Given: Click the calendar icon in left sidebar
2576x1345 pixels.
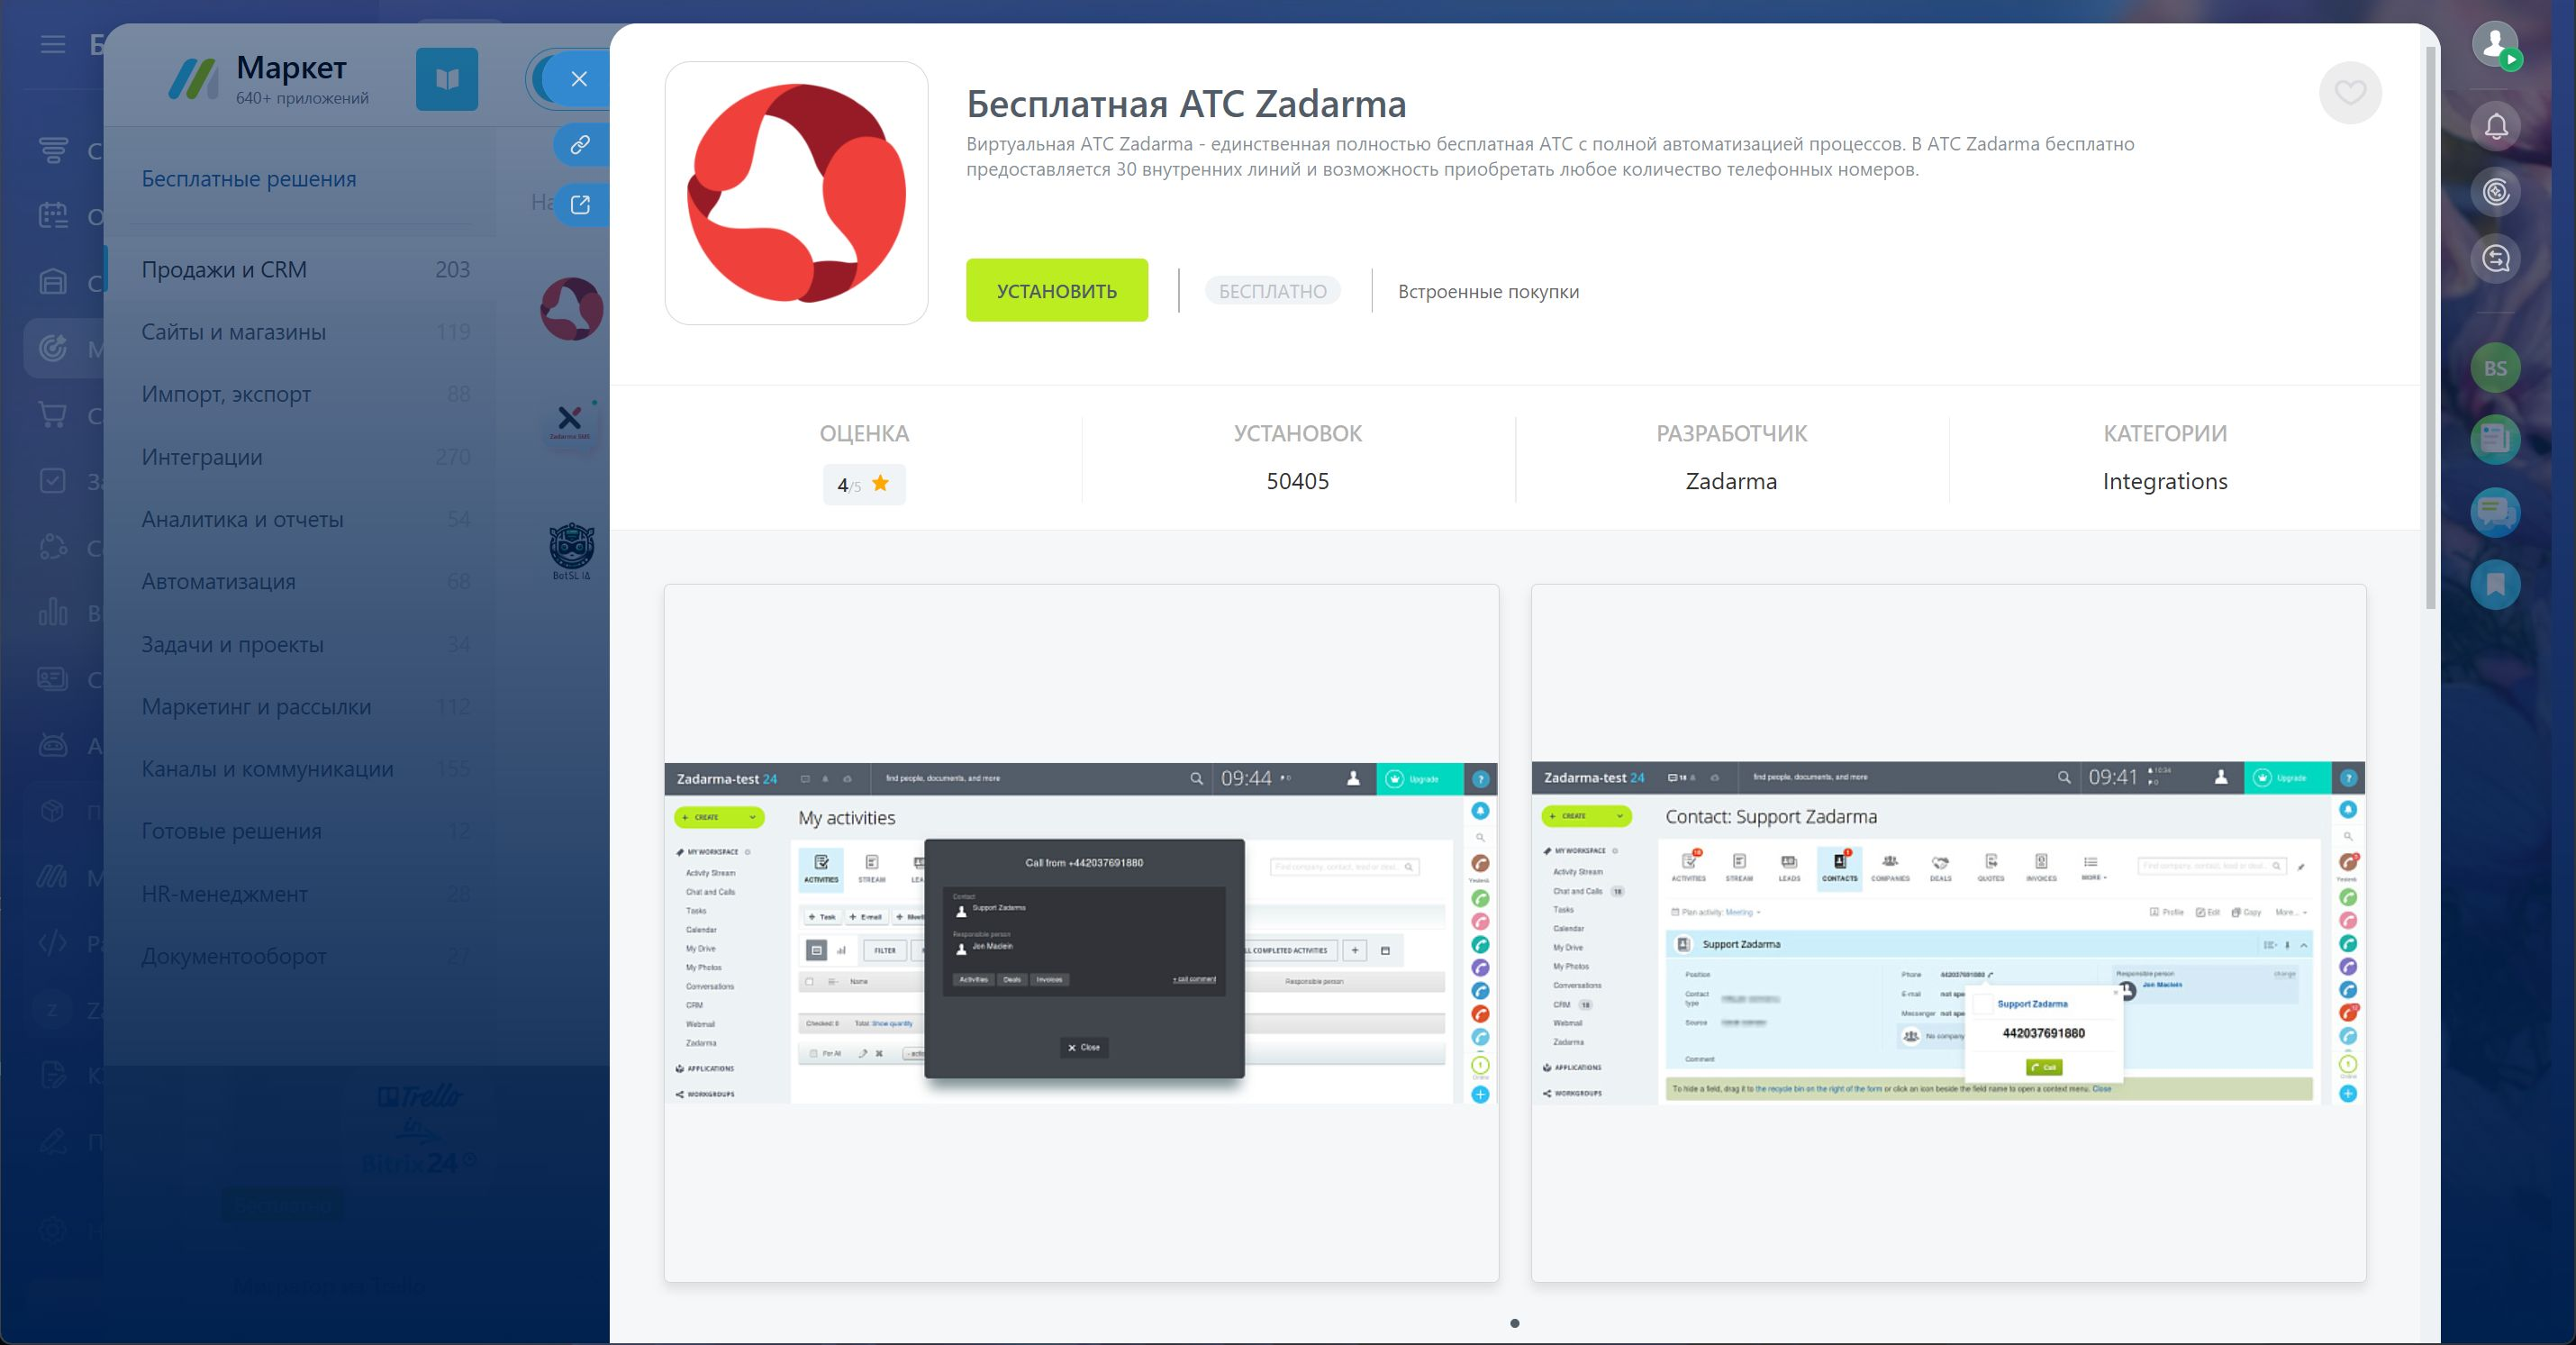Looking at the screenshot, I should point(52,215).
